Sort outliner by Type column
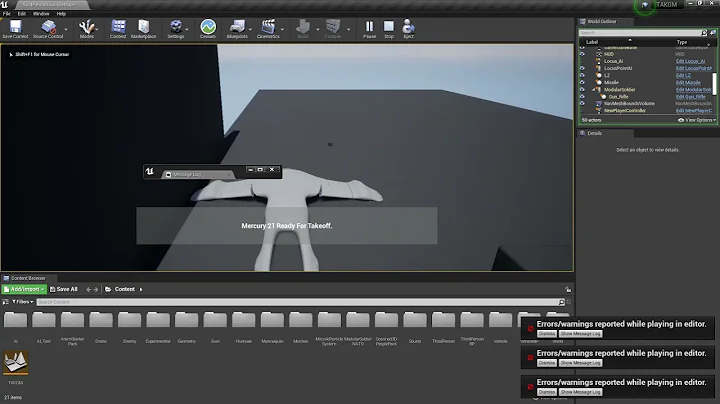The width and height of the screenshot is (720, 404). pyautogui.click(x=682, y=42)
